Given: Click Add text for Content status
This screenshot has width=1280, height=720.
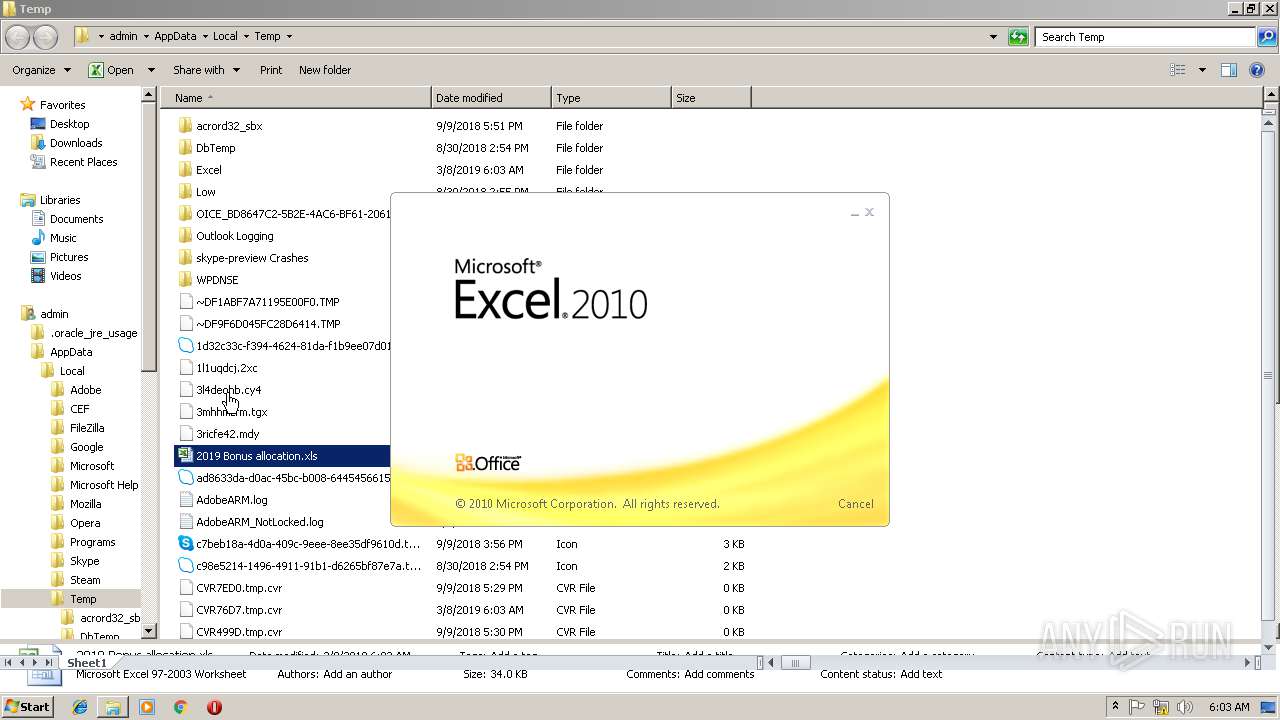Looking at the screenshot, I should 921,674.
